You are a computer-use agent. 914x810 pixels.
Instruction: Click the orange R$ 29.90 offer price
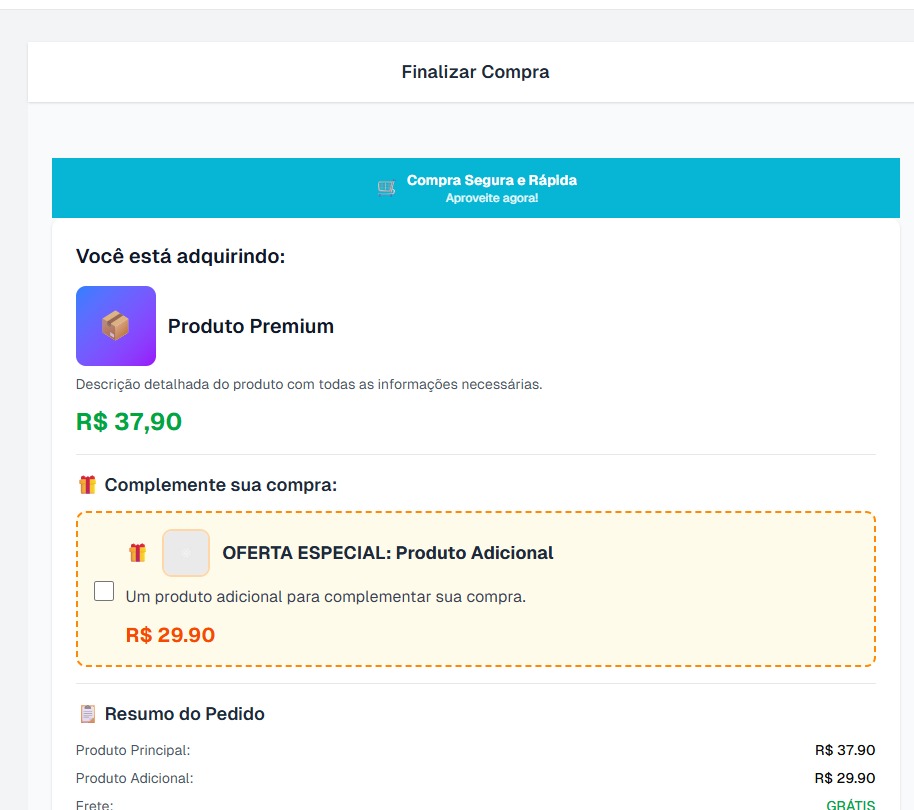click(x=169, y=635)
